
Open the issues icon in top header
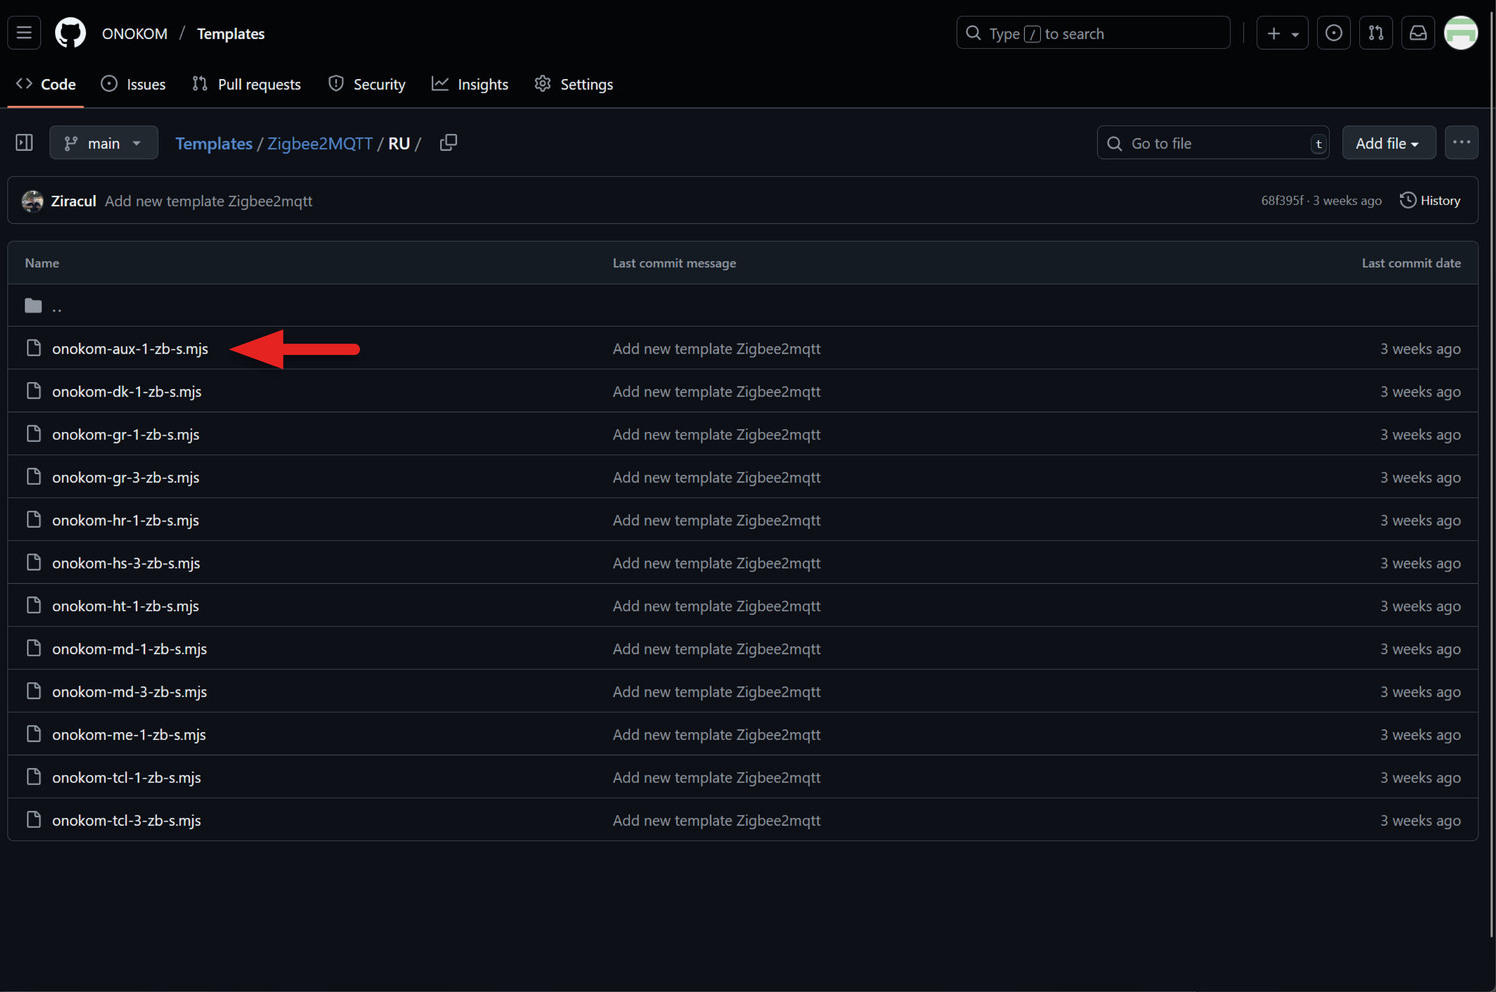coord(1333,33)
